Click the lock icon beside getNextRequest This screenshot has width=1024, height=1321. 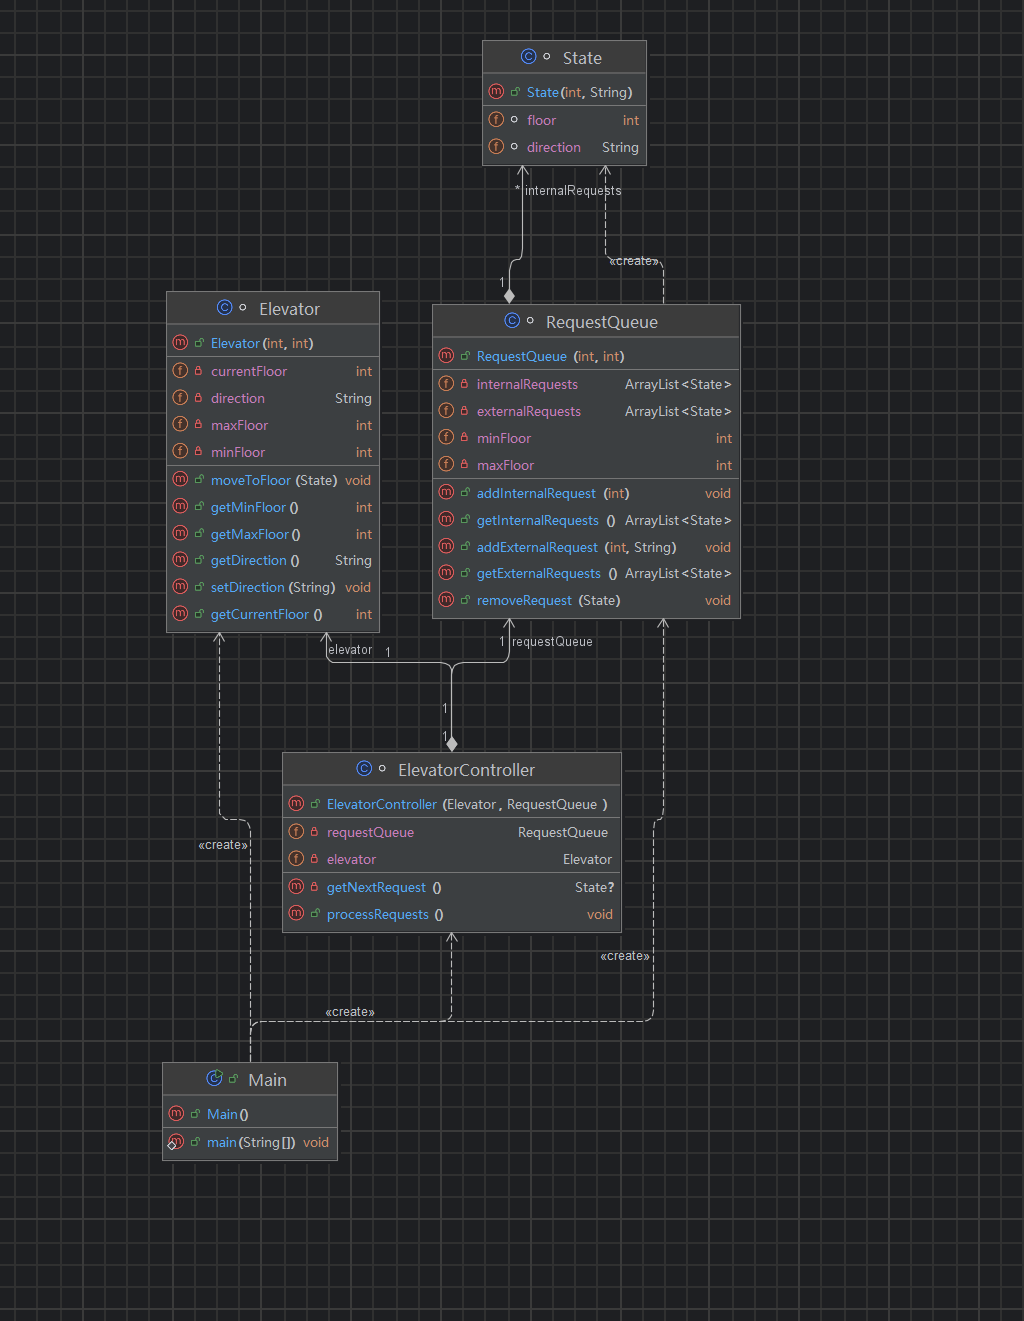coord(315,887)
